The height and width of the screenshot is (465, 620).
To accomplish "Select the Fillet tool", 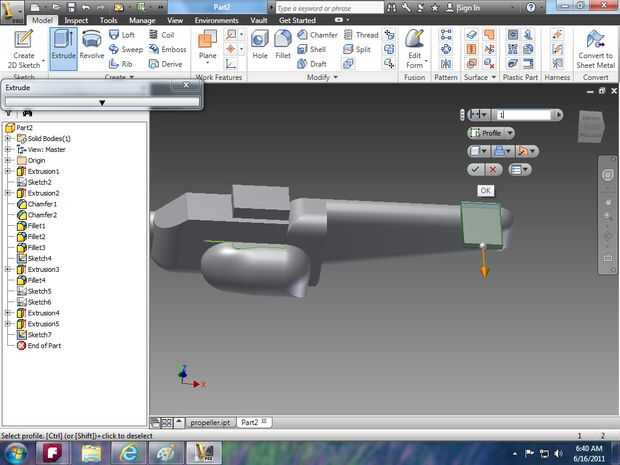I will point(283,45).
